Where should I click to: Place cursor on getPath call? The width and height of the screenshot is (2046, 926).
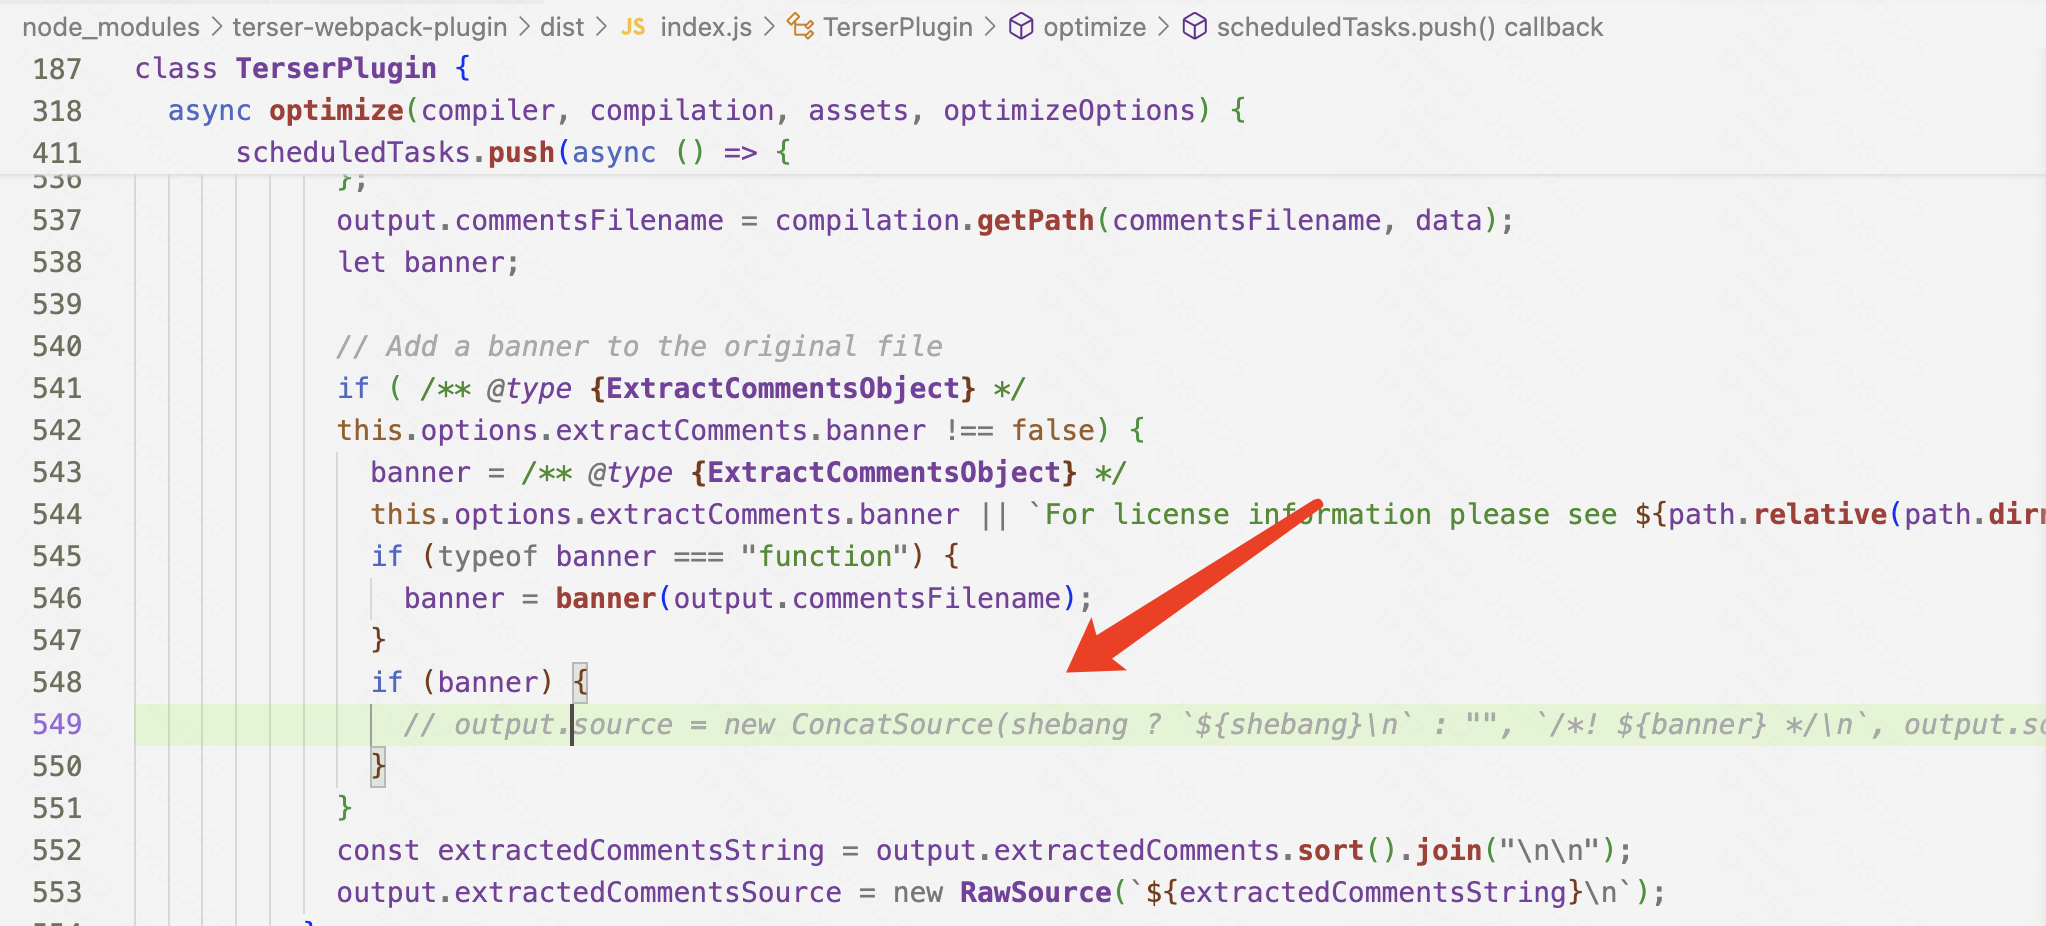pyautogui.click(x=1035, y=220)
